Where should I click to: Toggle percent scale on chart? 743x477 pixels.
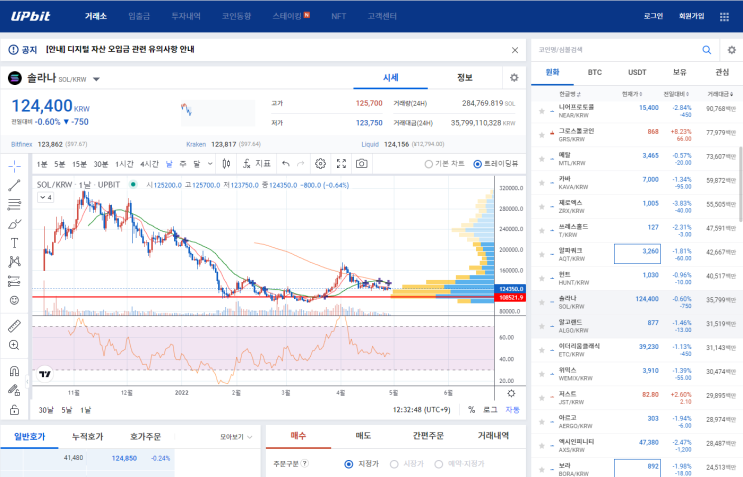[x=471, y=410]
